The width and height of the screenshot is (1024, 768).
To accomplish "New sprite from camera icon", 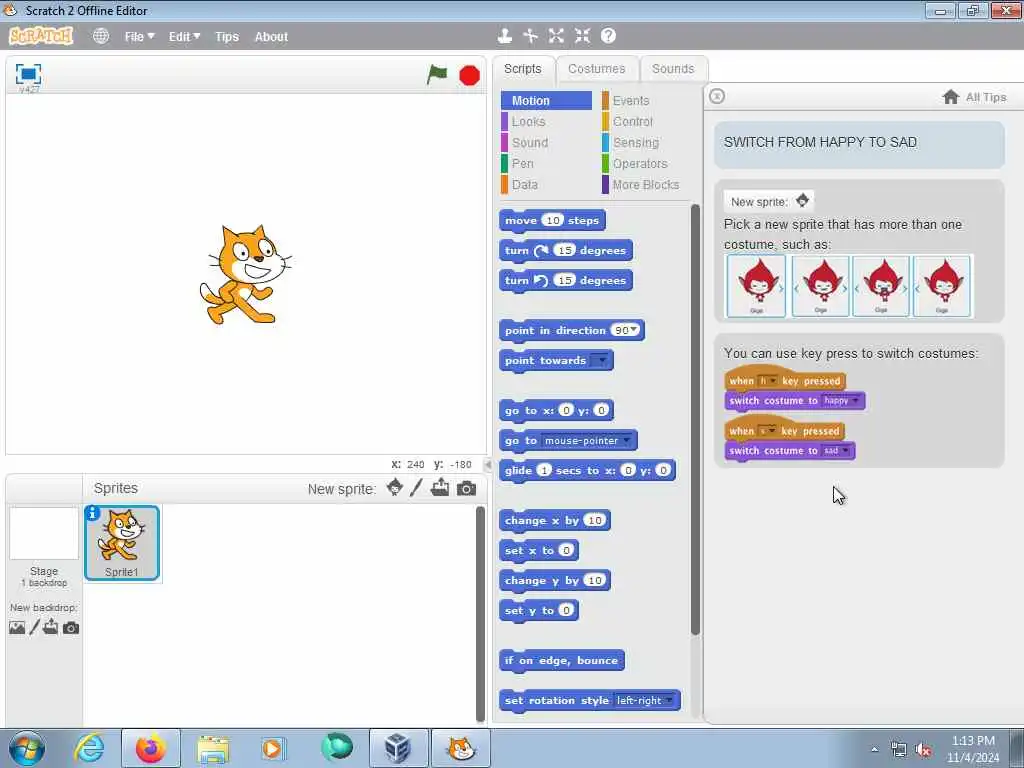I will tap(466, 488).
